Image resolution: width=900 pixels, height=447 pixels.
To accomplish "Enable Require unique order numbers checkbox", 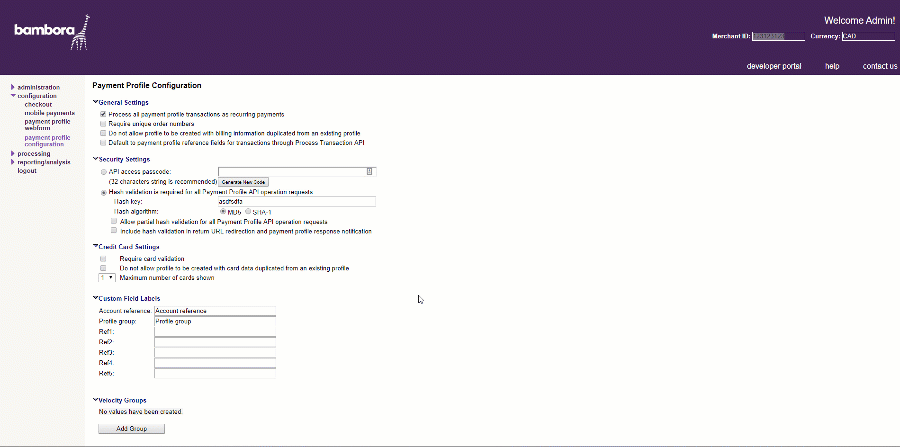I will tap(103, 124).
